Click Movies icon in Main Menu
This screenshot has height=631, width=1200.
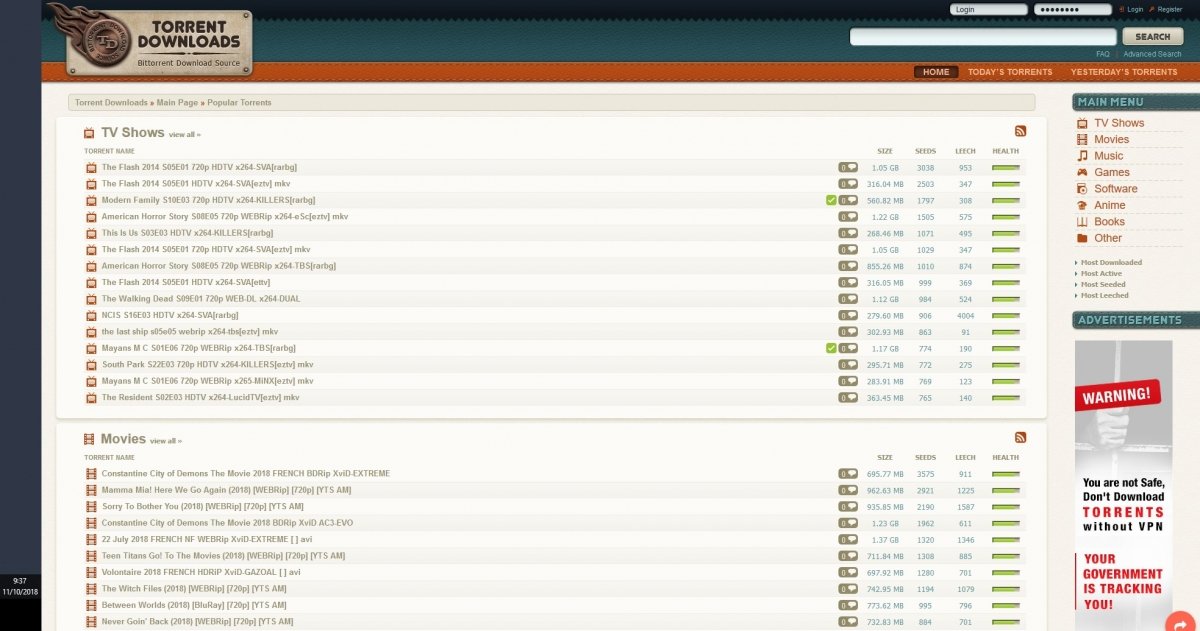(1082, 139)
